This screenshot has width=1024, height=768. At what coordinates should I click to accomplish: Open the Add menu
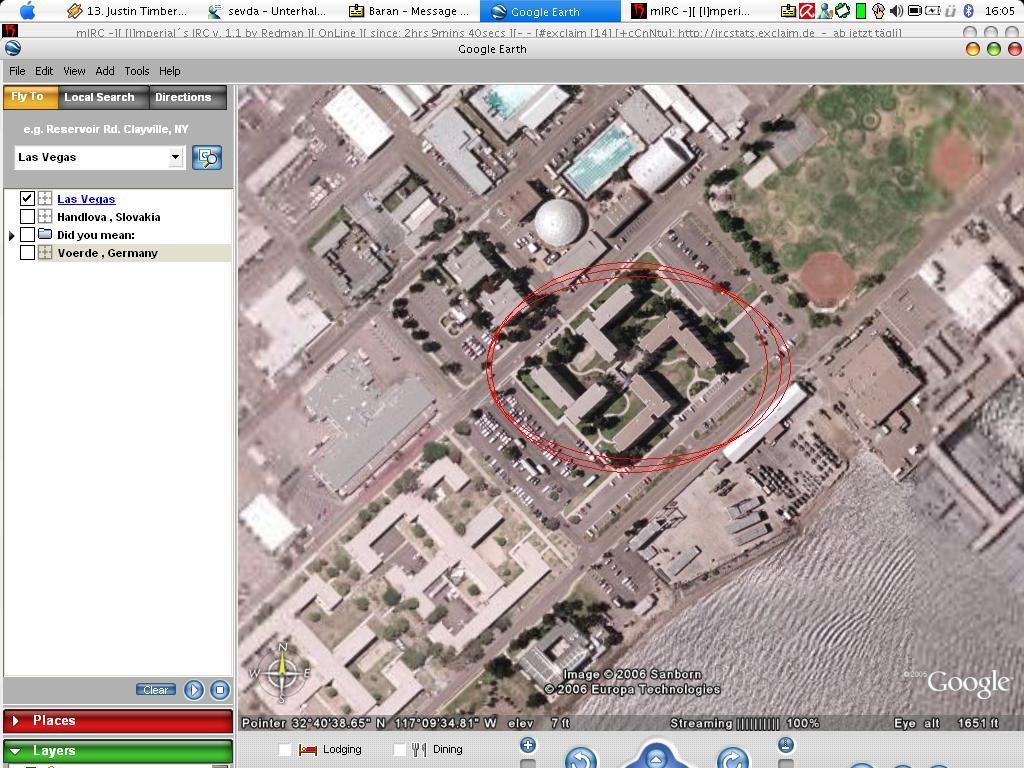pos(104,71)
